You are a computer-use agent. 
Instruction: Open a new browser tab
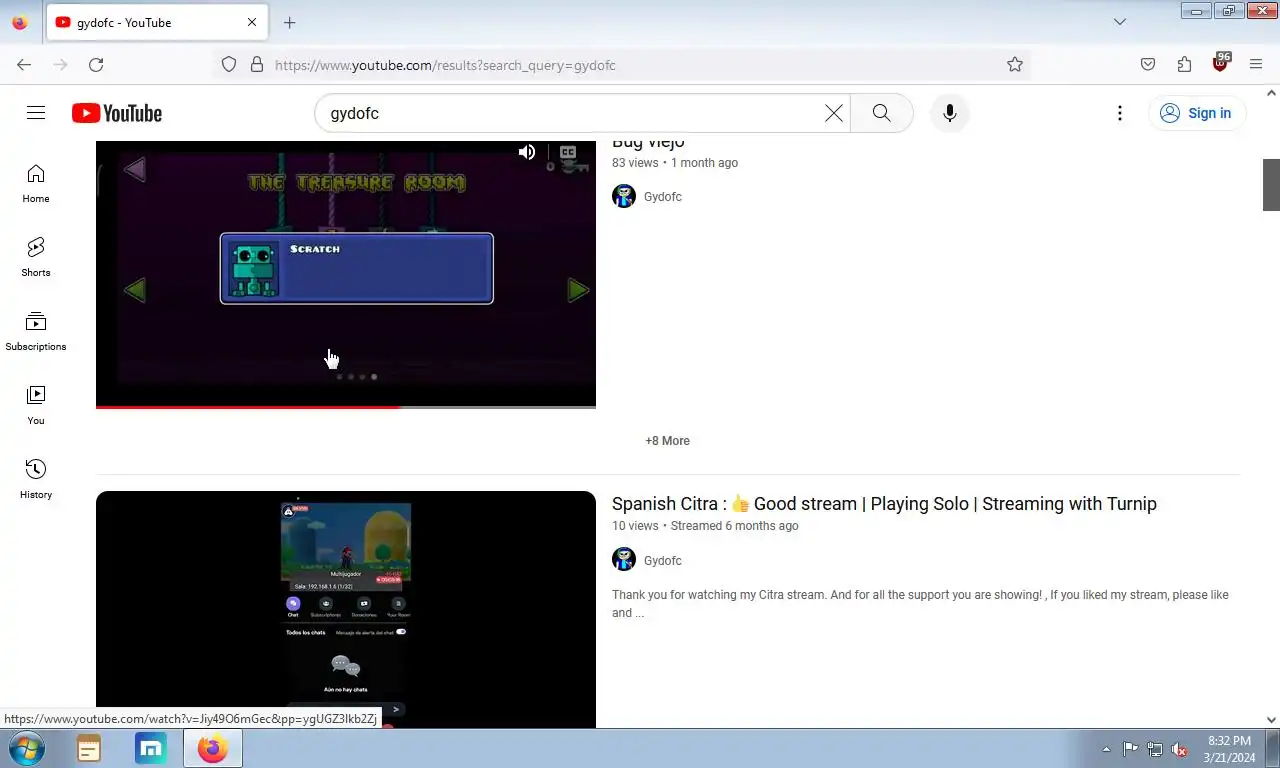(289, 22)
